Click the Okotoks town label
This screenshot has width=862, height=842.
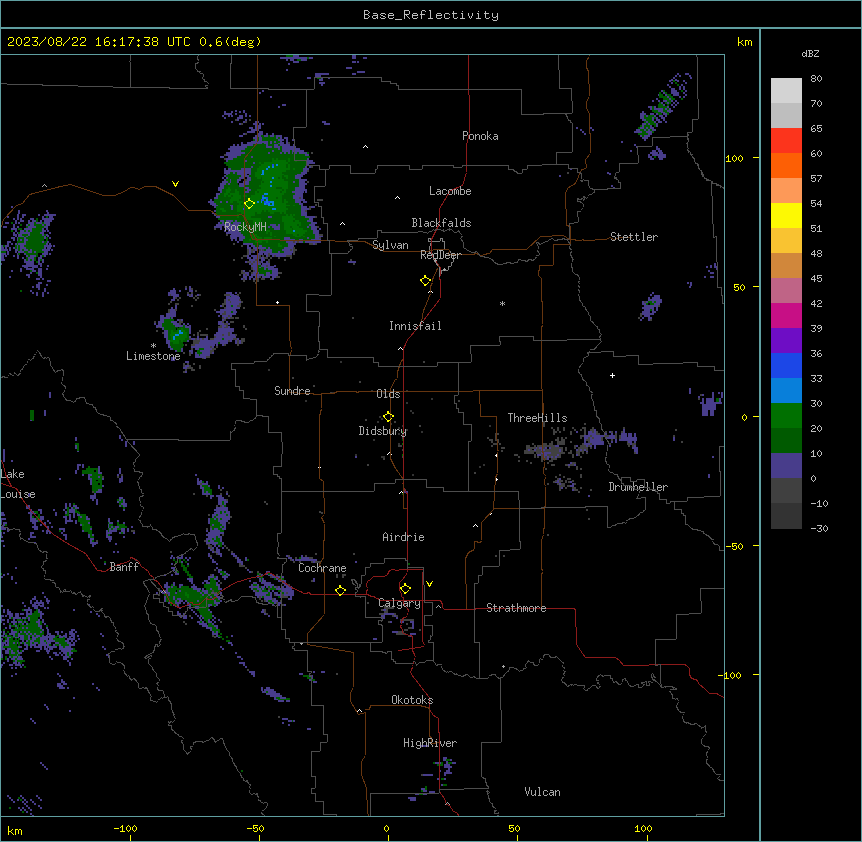[412, 700]
